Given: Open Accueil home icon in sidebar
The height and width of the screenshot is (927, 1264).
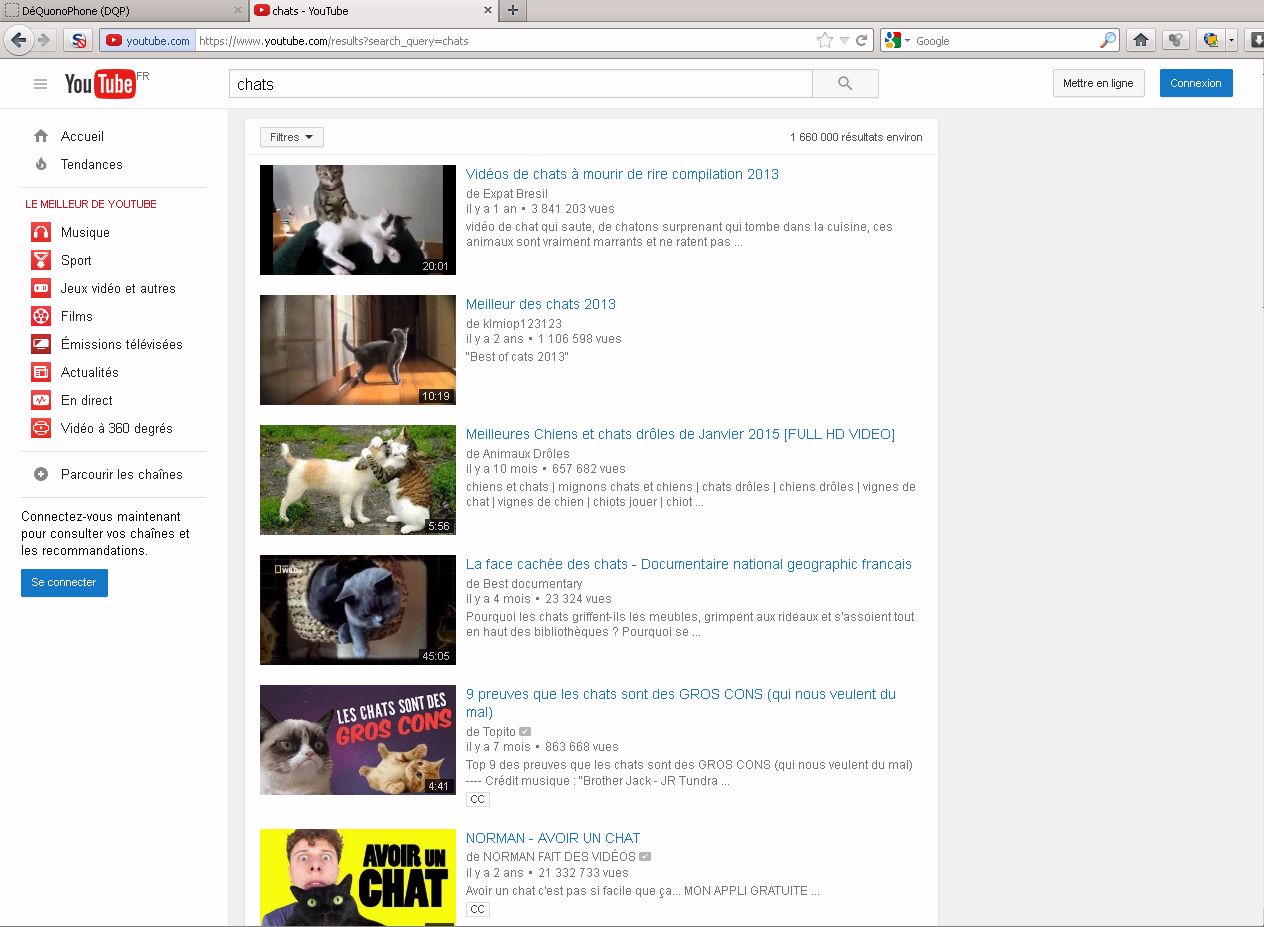Looking at the screenshot, I should point(41,136).
